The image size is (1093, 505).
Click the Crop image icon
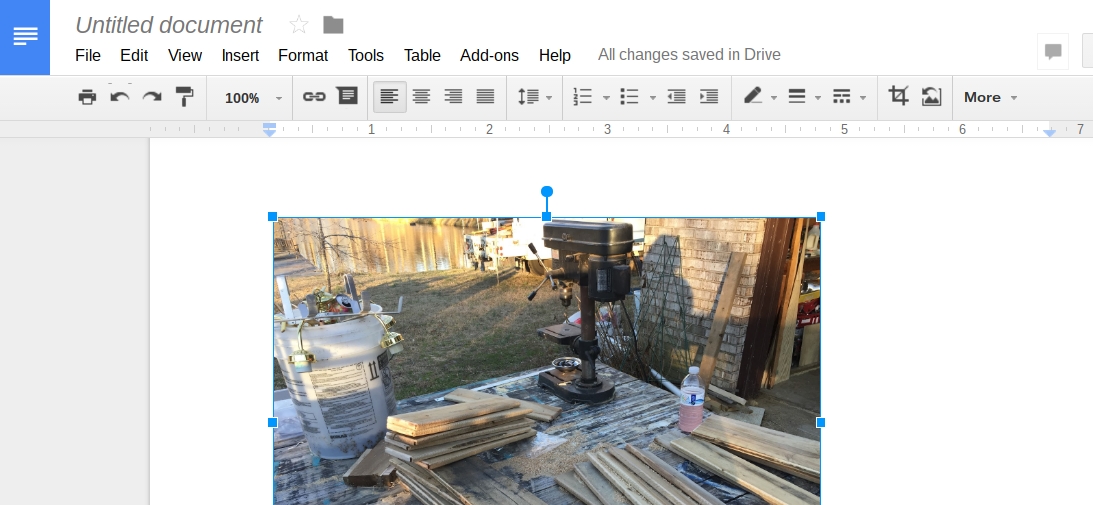[899, 96]
